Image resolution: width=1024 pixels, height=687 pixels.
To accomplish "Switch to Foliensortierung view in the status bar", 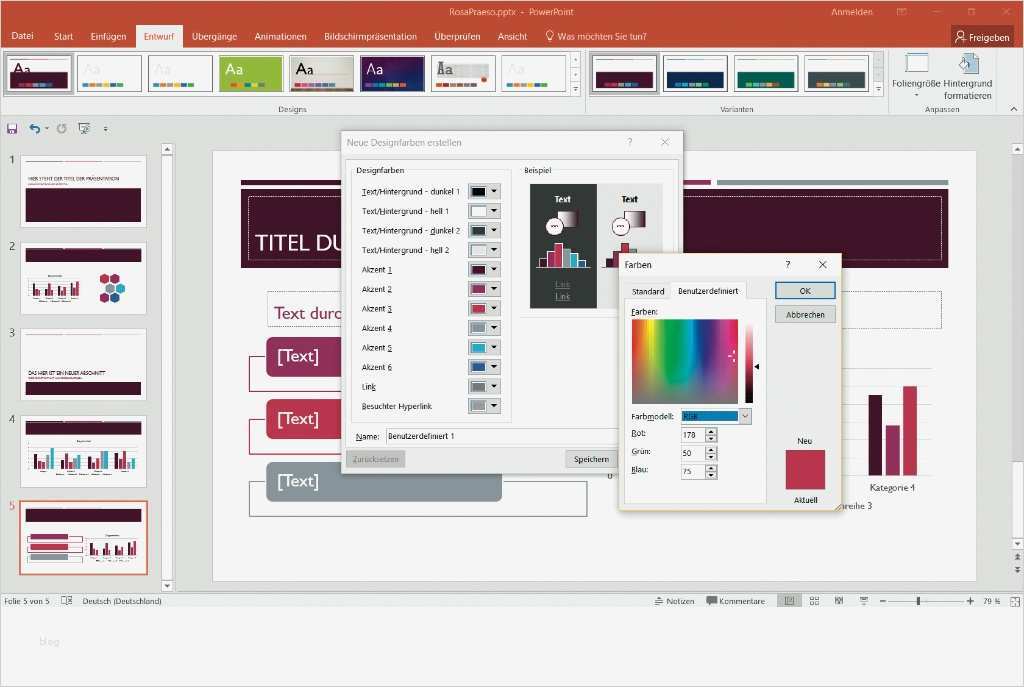I will point(814,600).
